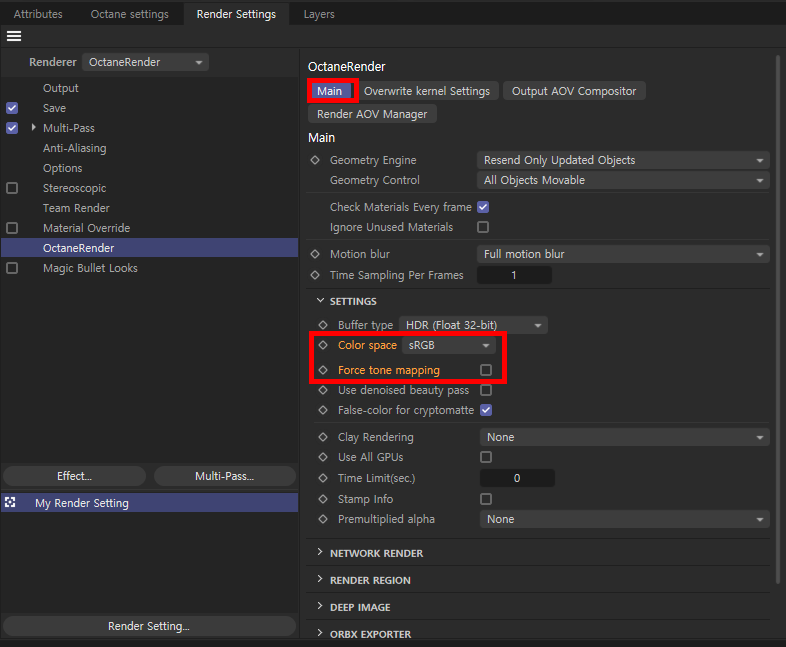Viewport: 786px width, 647px height.
Task: Click keyframe diamond next to Stamp Info
Action: point(323,499)
